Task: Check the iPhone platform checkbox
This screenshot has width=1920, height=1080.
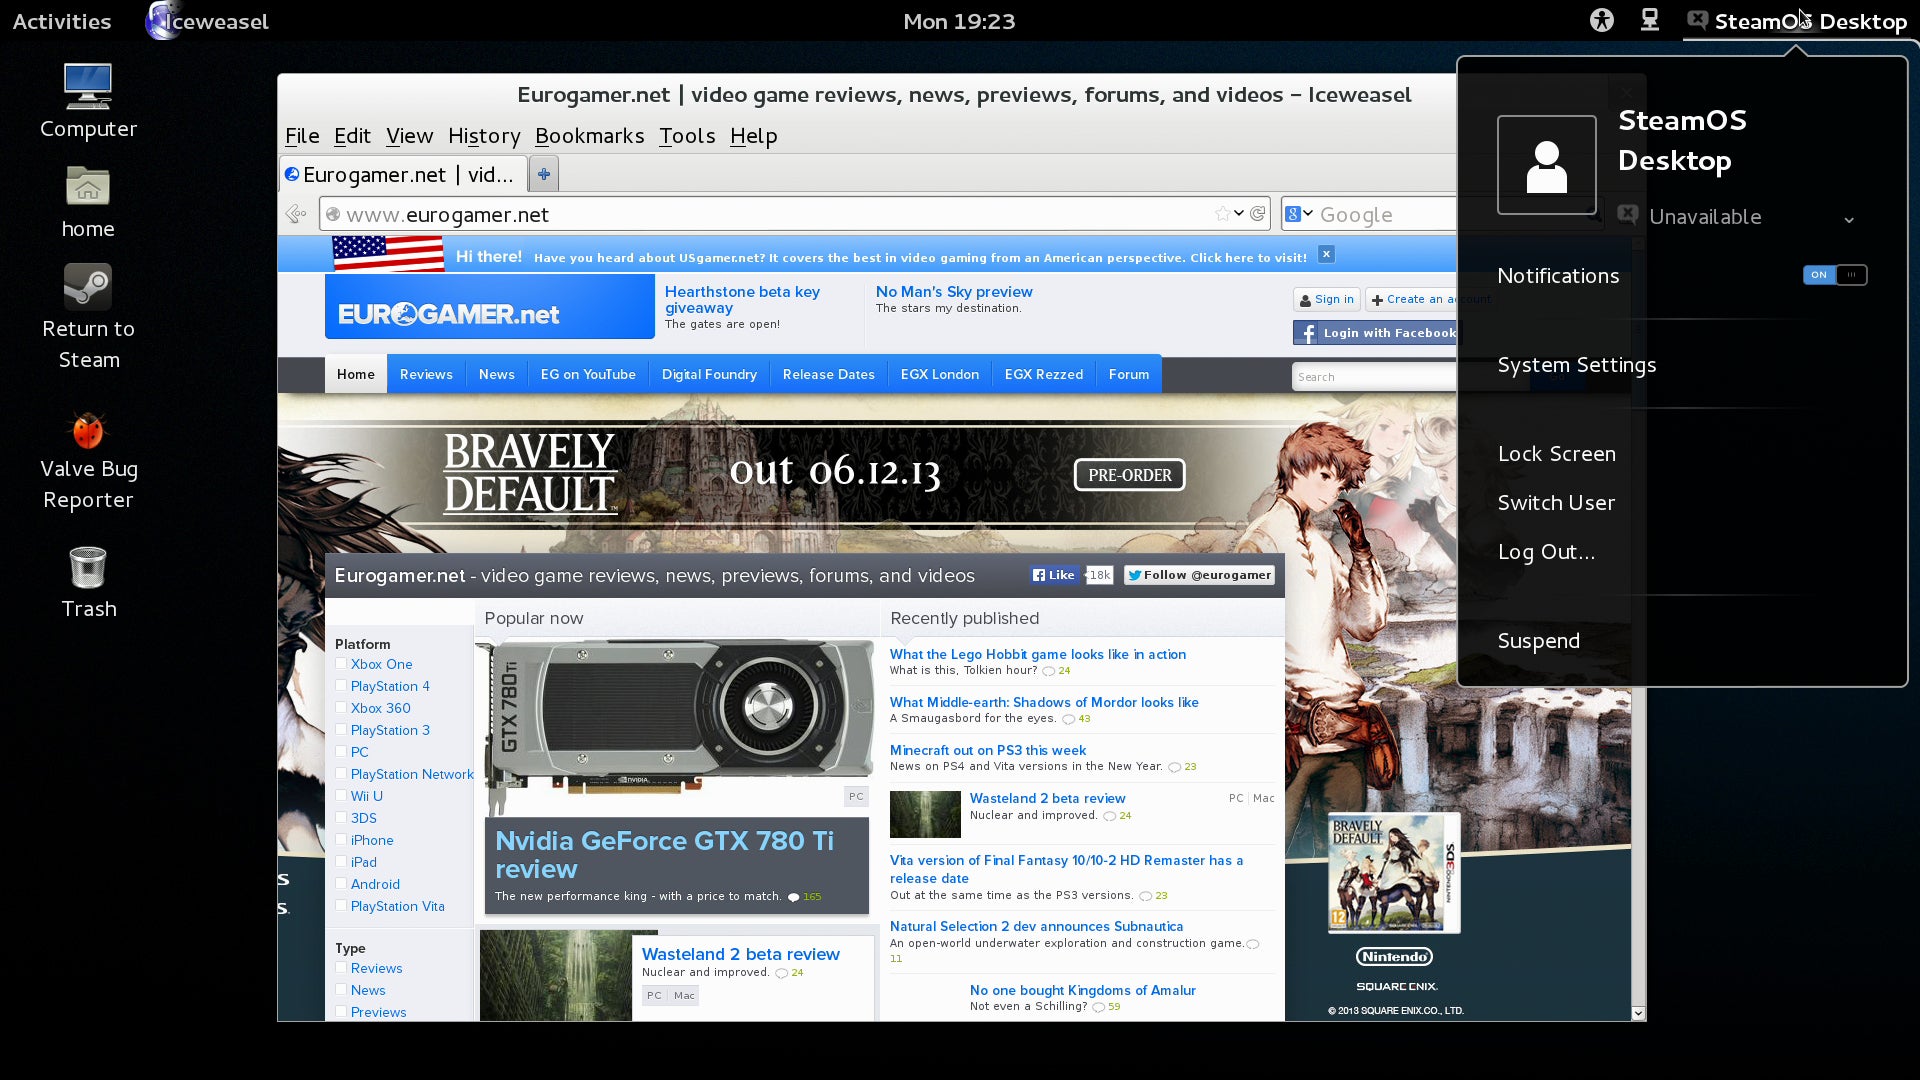Action: pyautogui.click(x=341, y=840)
